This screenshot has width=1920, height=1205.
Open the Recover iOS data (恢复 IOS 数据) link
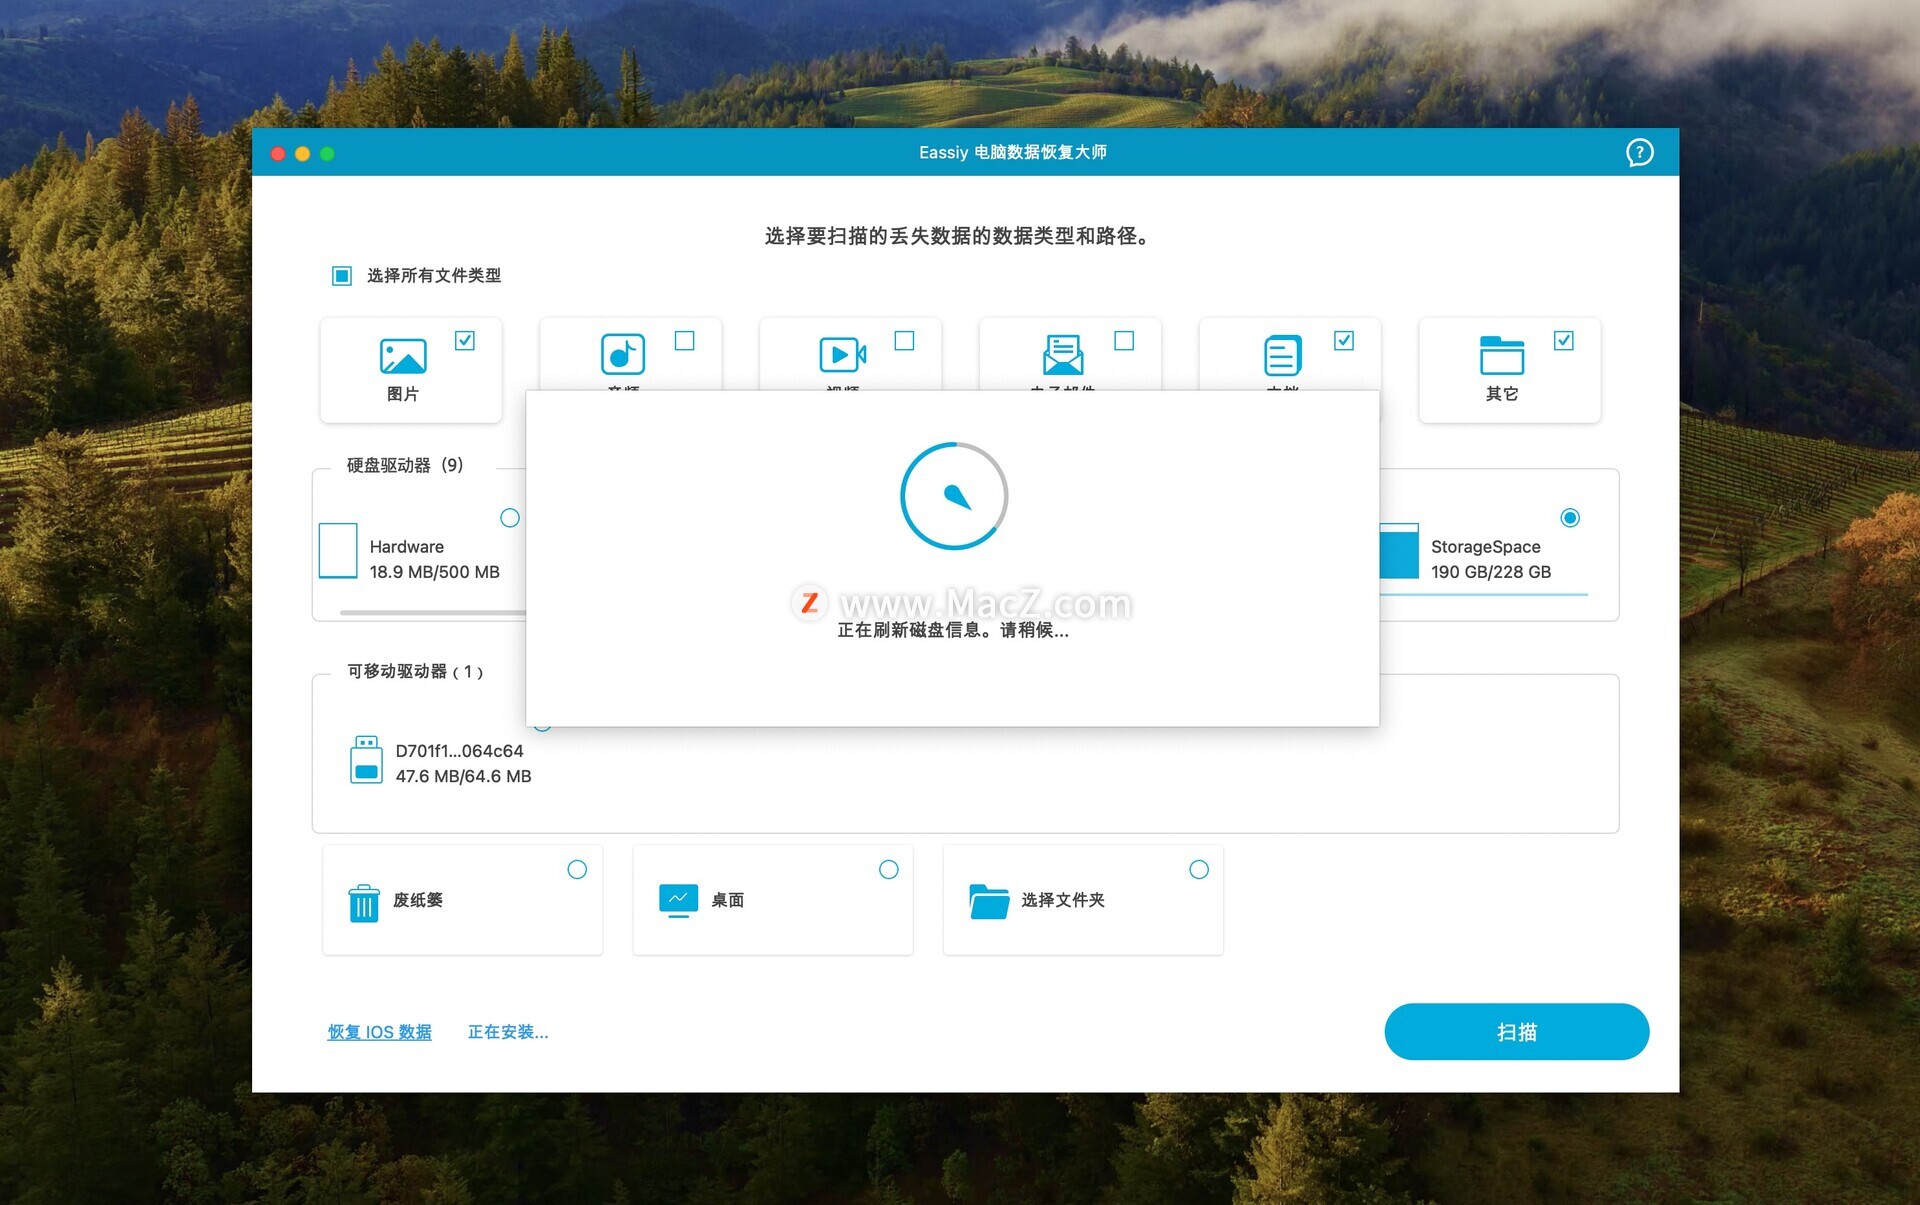(x=379, y=1032)
